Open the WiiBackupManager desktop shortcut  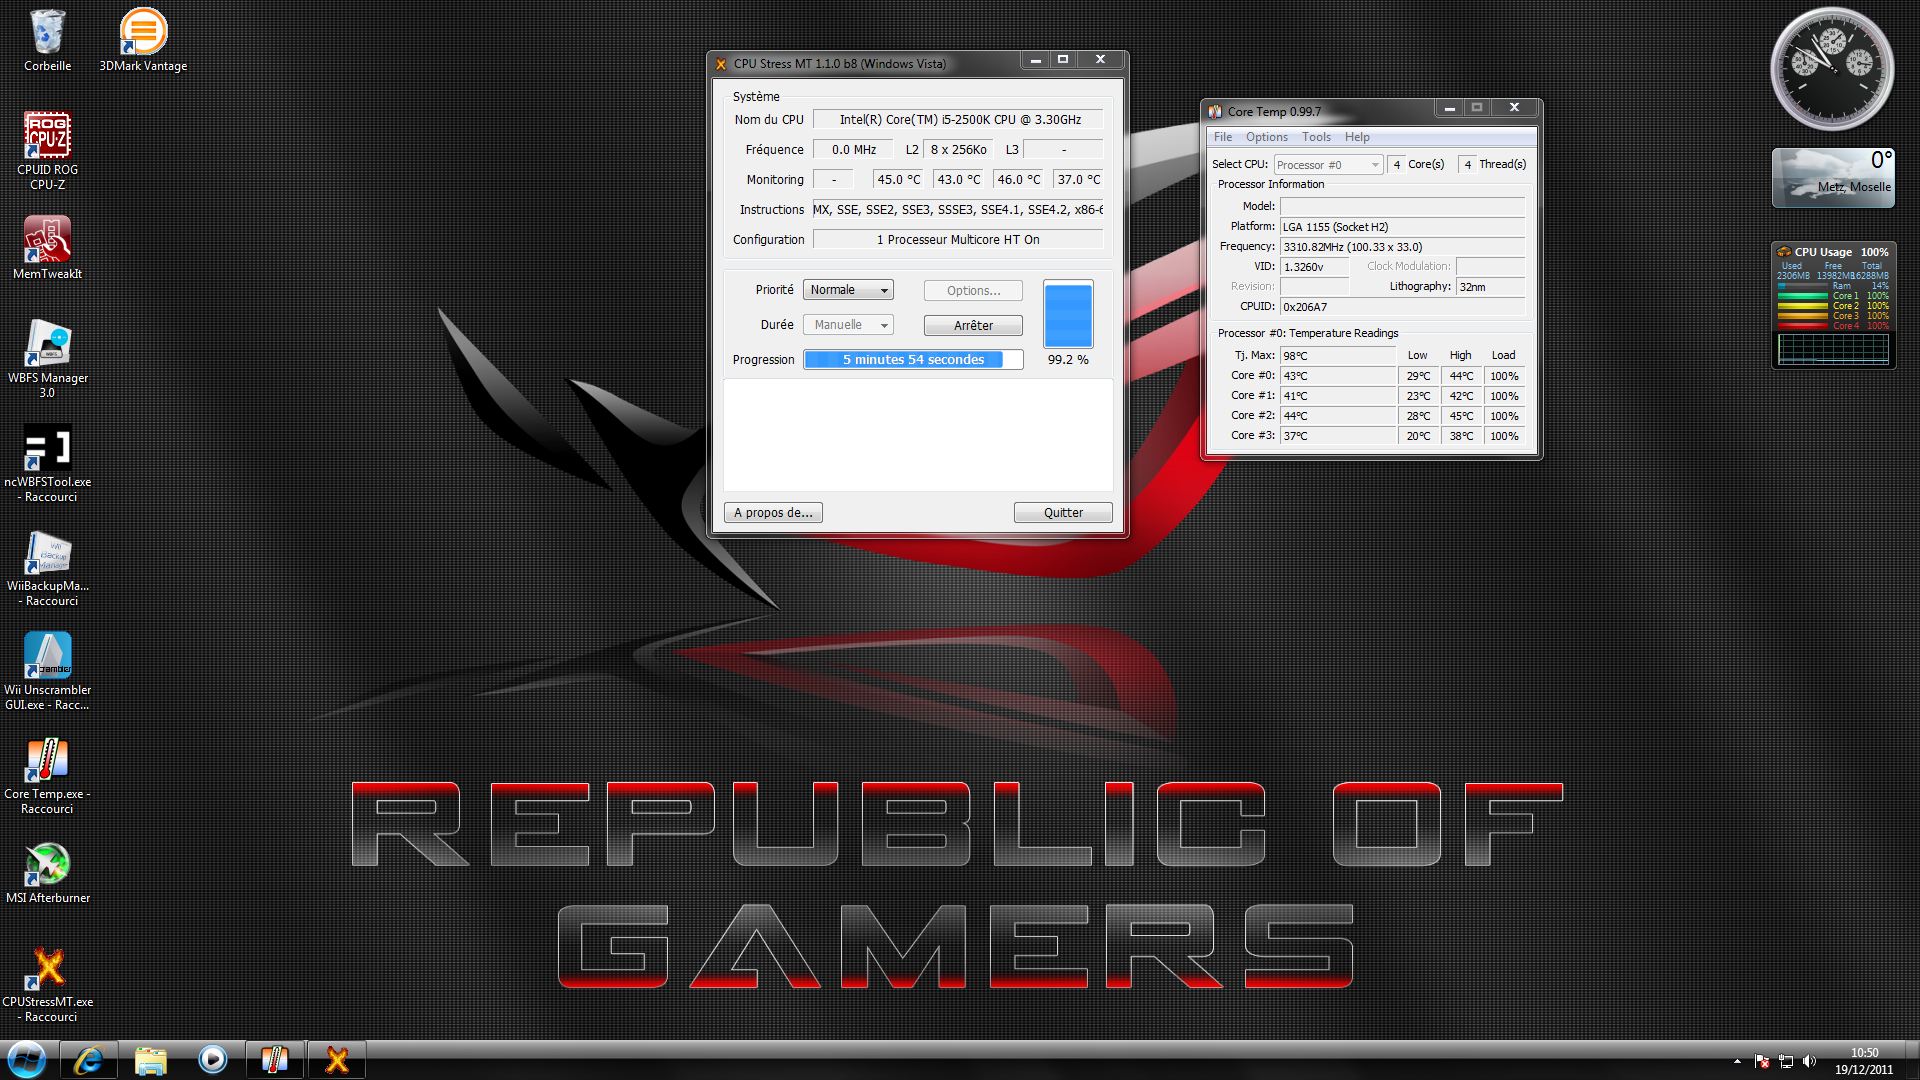47,553
